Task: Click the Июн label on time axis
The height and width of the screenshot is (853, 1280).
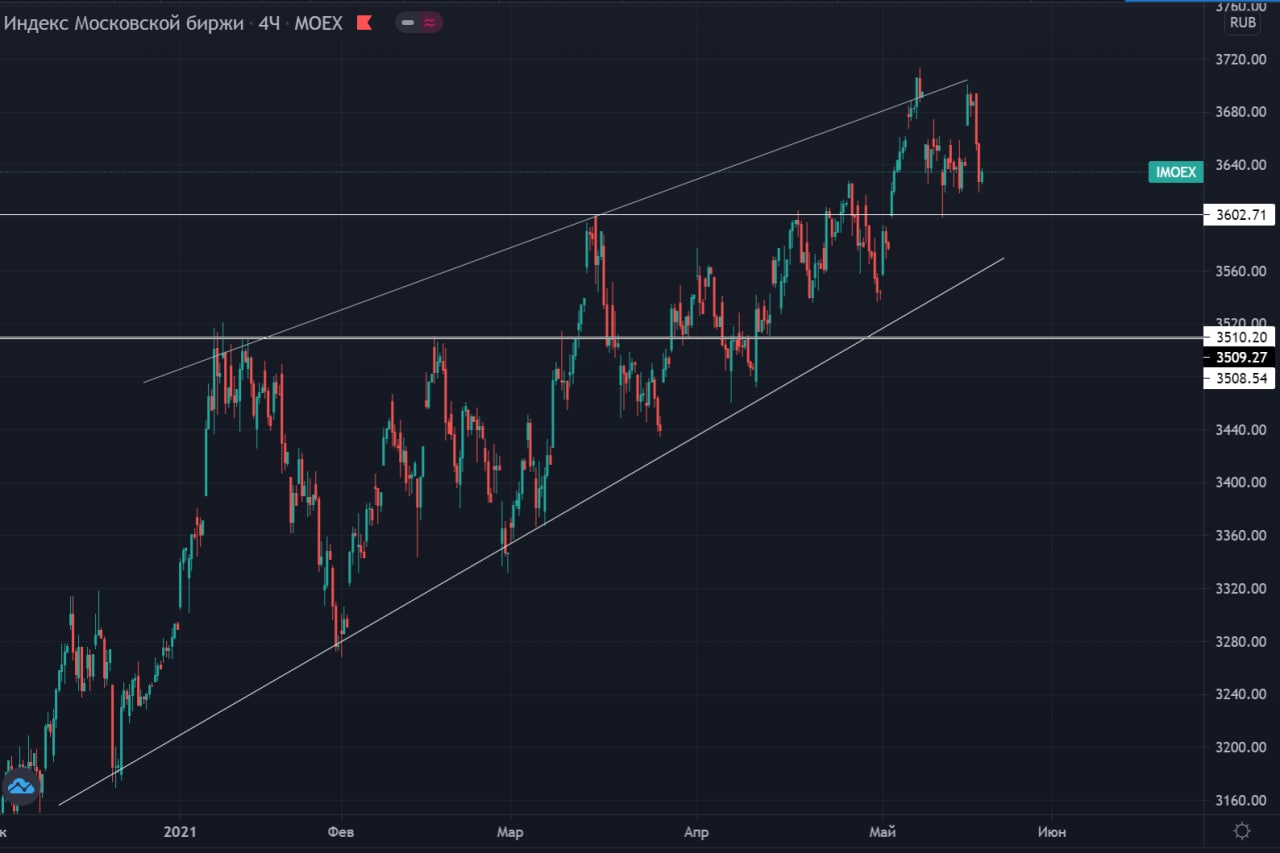Action: click(x=1051, y=832)
